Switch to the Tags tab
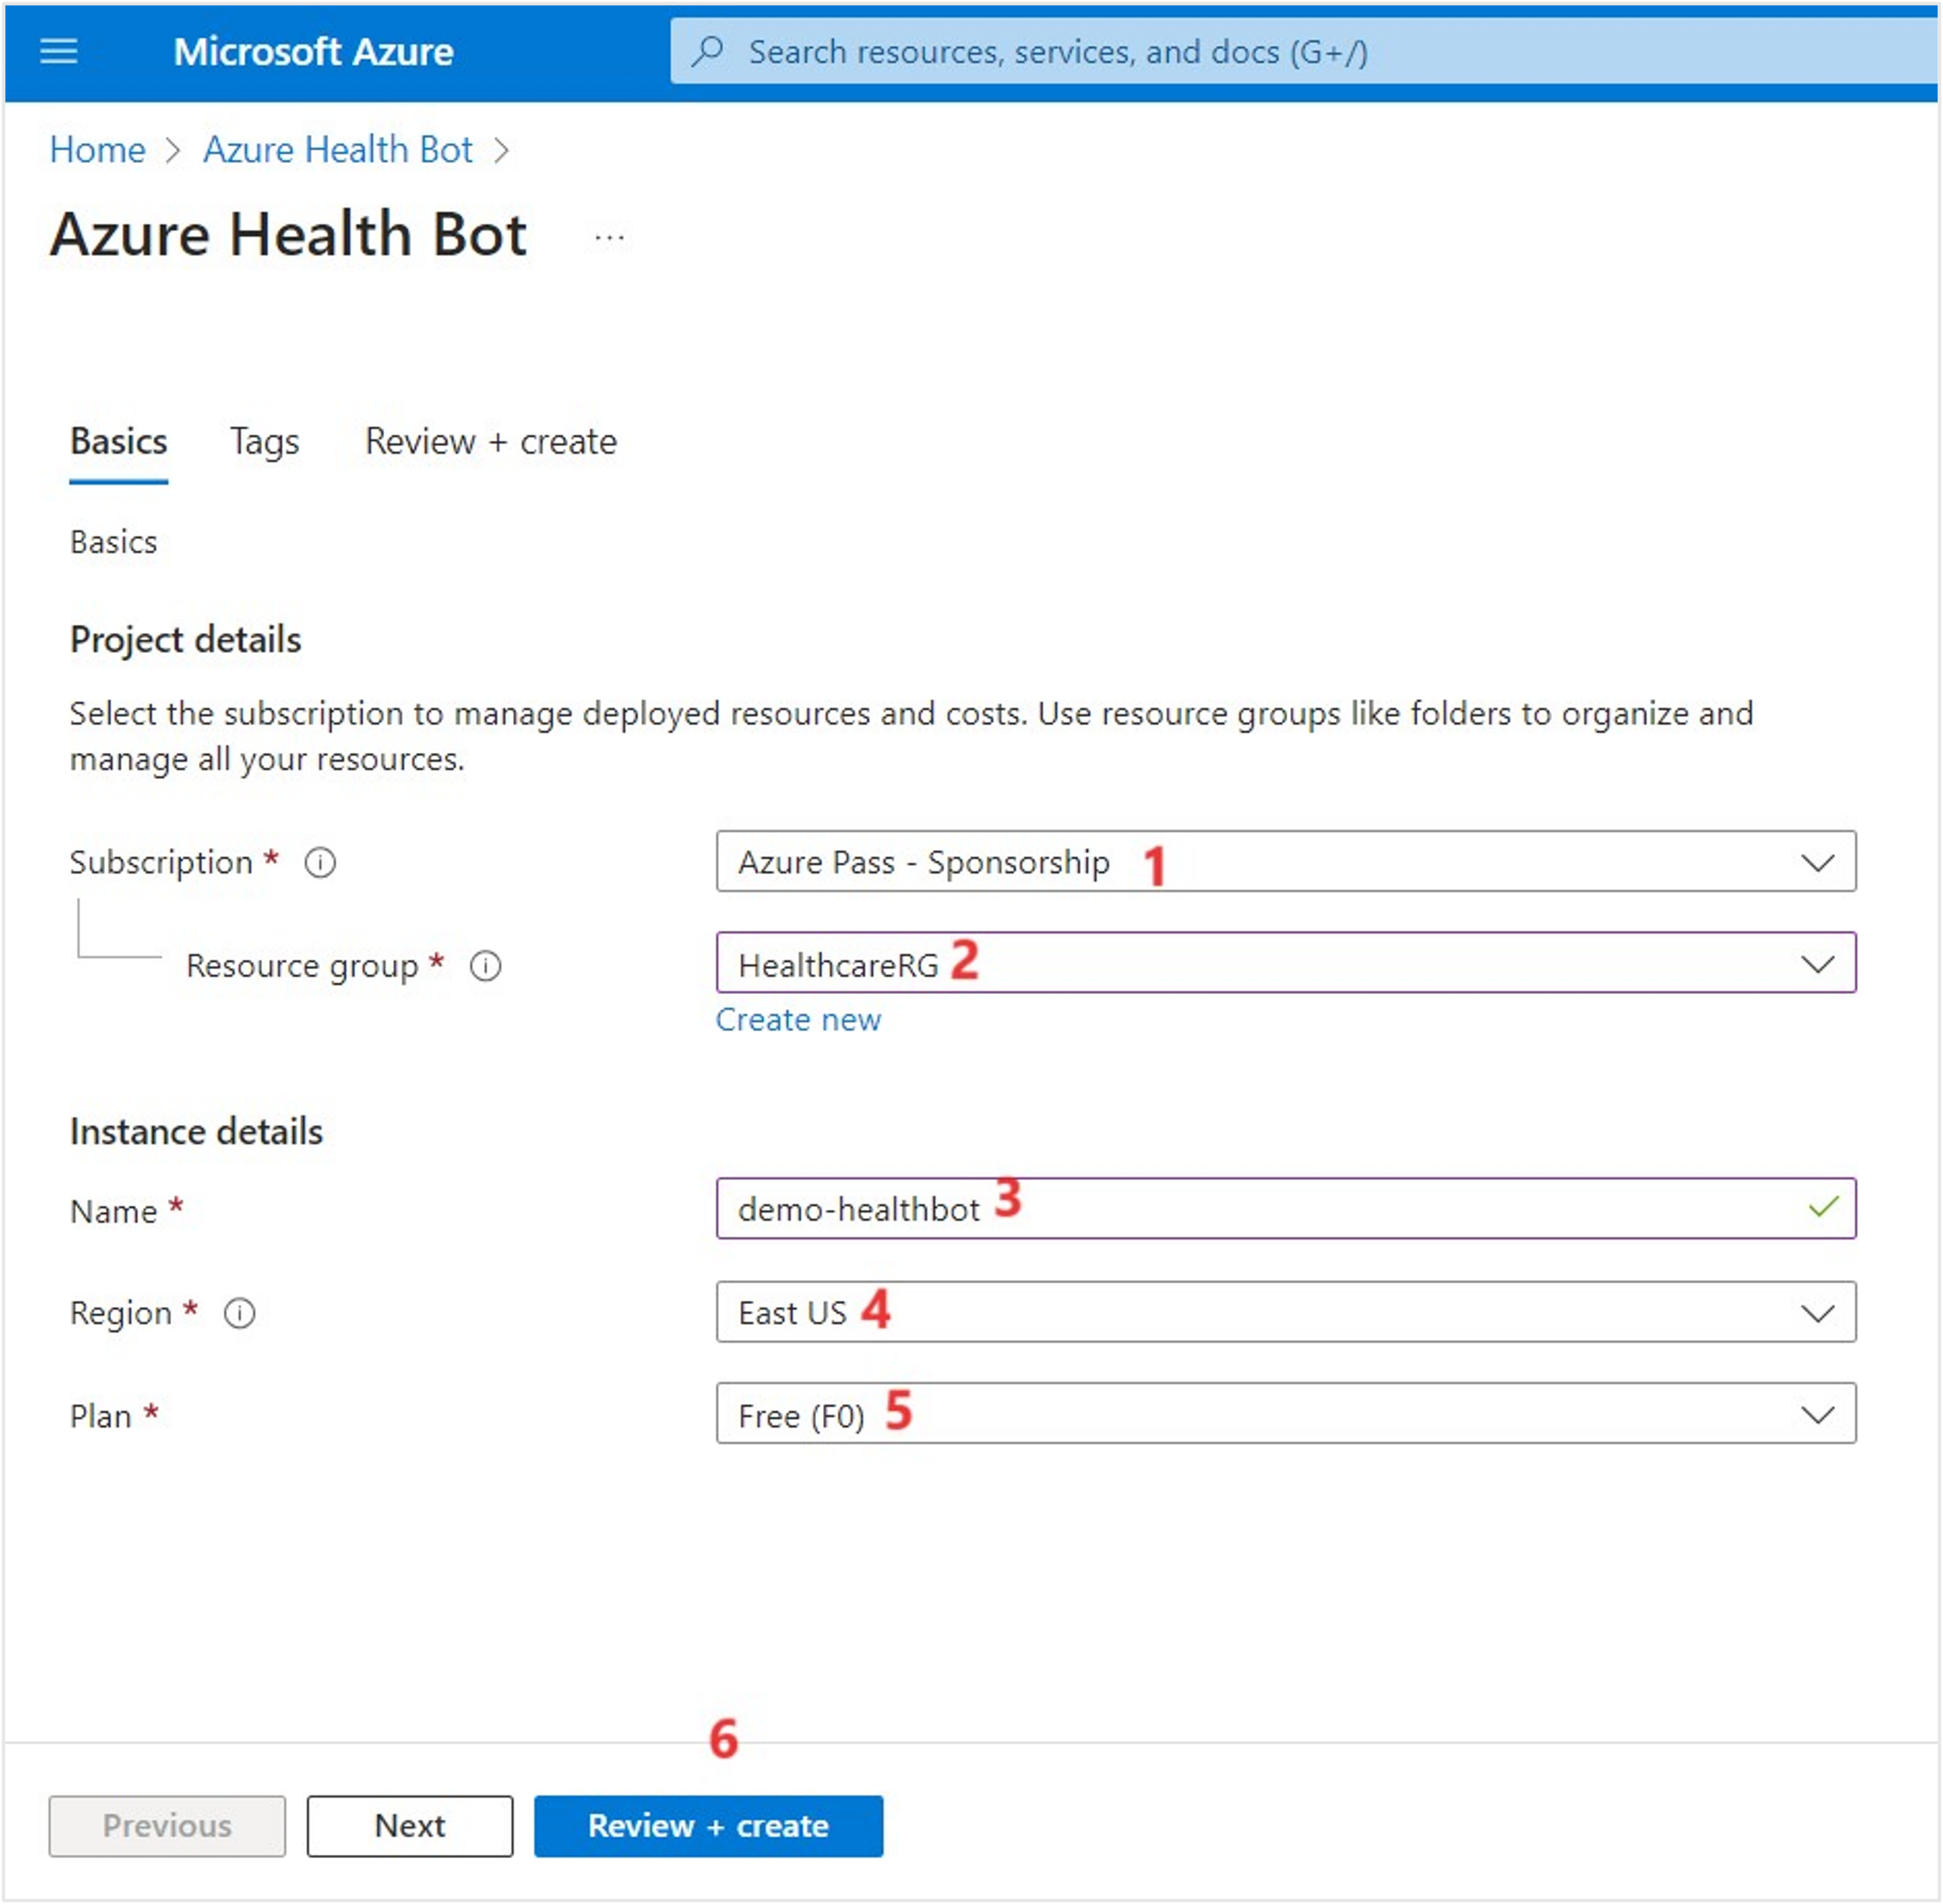Image resolution: width=1943 pixels, height=1904 pixels. [265, 441]
